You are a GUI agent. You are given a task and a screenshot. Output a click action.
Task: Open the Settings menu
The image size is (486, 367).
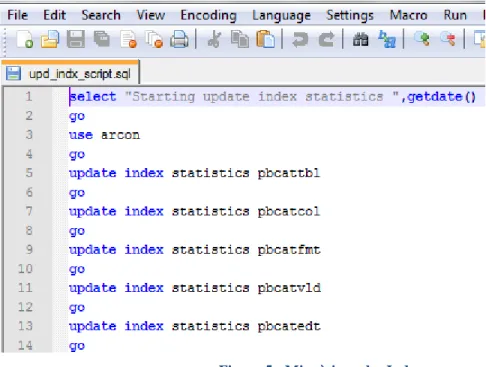click(350, 15)
